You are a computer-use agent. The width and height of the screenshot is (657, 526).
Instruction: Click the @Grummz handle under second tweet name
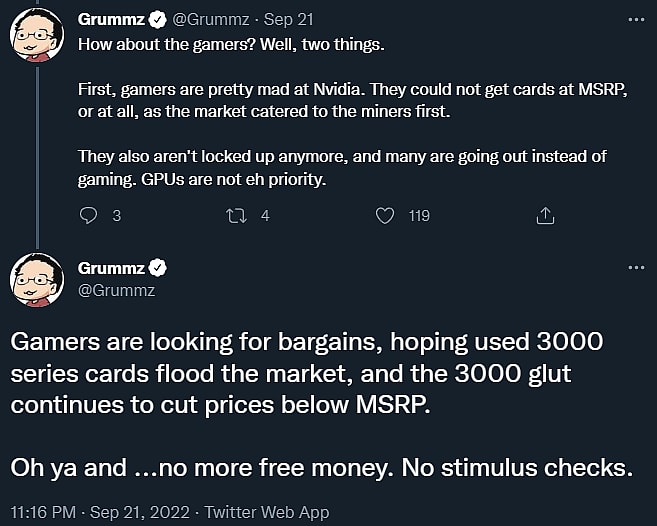(x=115, y=290)
